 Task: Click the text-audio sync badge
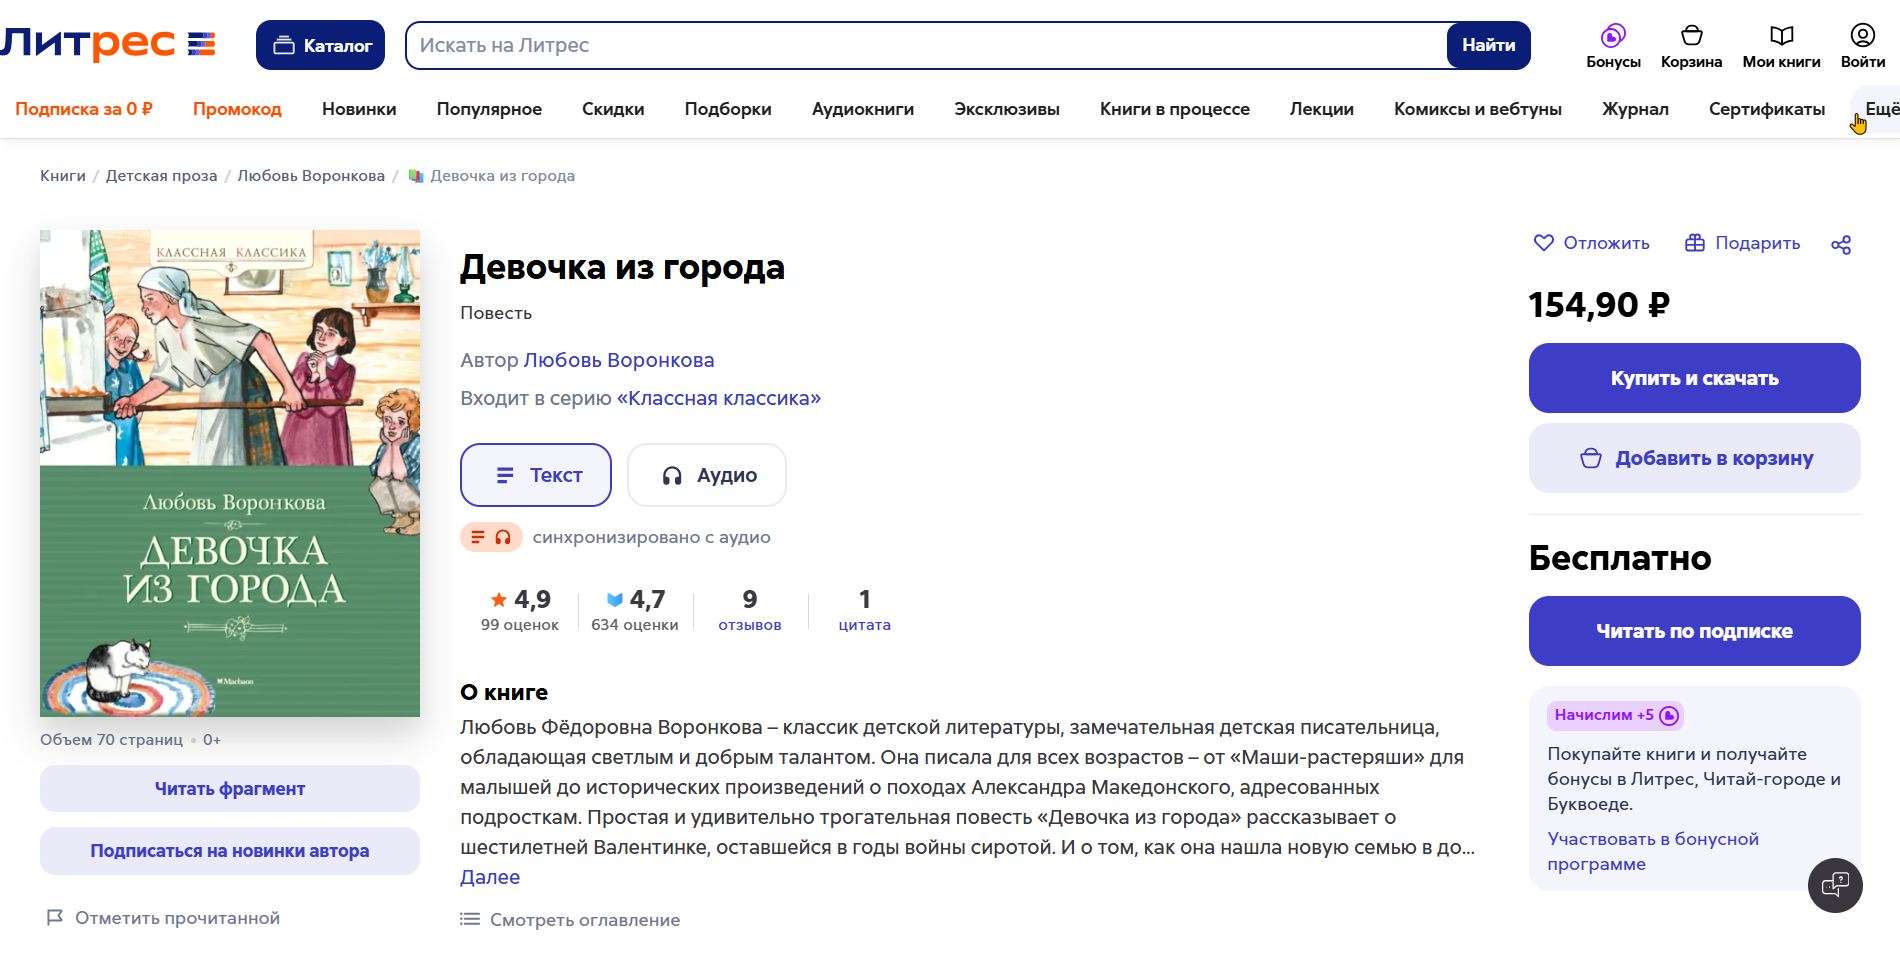point(491,537)
